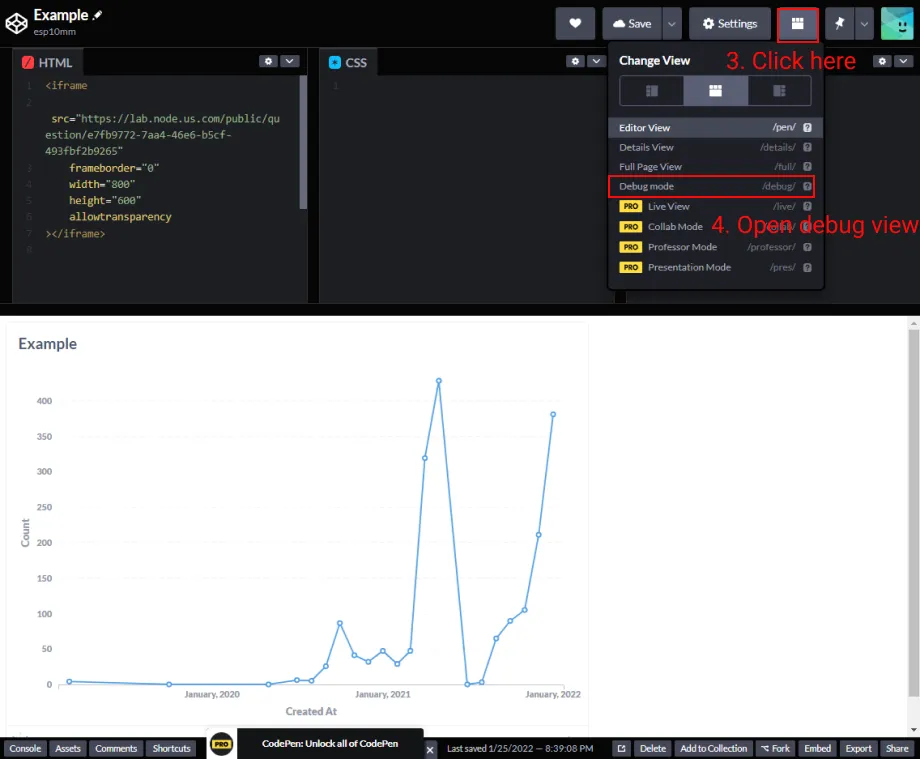This screenshot has width=920, height=759.
Task: Open the HTML editor gear settings
Action: [268, 61]
